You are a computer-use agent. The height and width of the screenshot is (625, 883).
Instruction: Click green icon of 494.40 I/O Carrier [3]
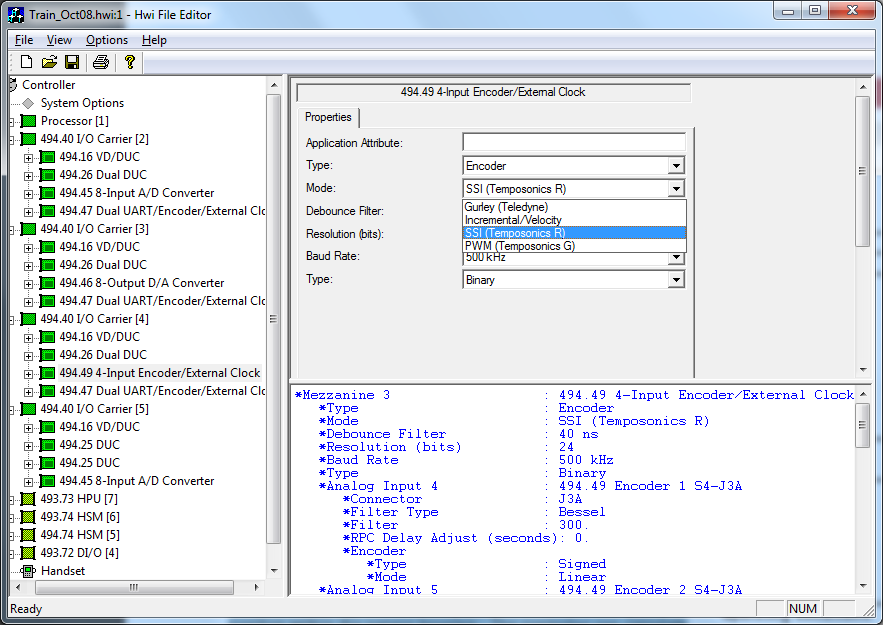[28, 229]
